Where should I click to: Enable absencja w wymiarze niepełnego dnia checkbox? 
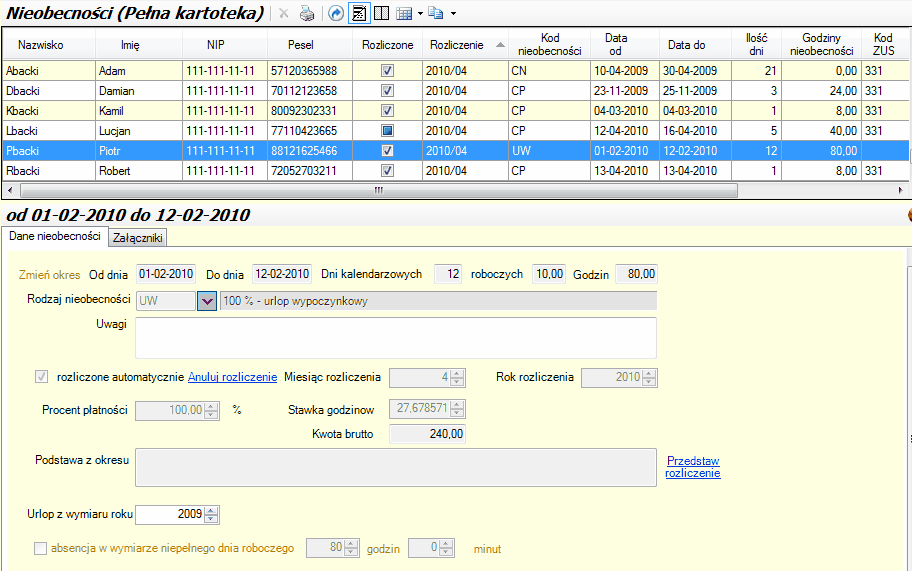click(x=41, y=548)
